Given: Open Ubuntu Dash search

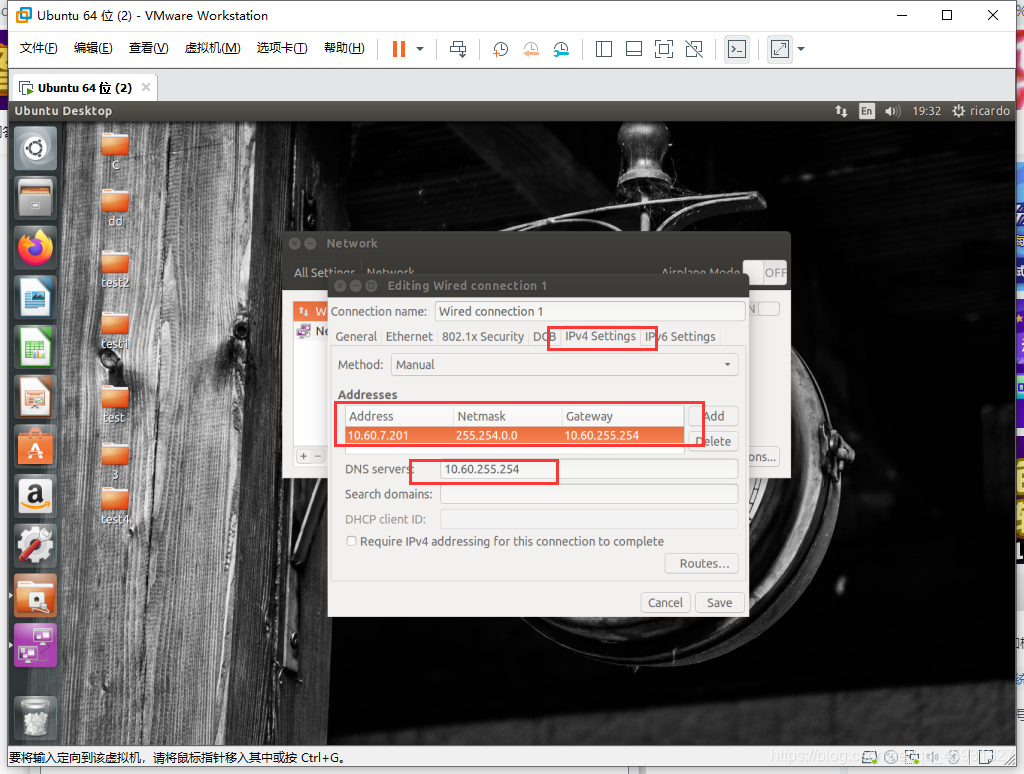Looking at the screenshot, I should click(35, 148).
